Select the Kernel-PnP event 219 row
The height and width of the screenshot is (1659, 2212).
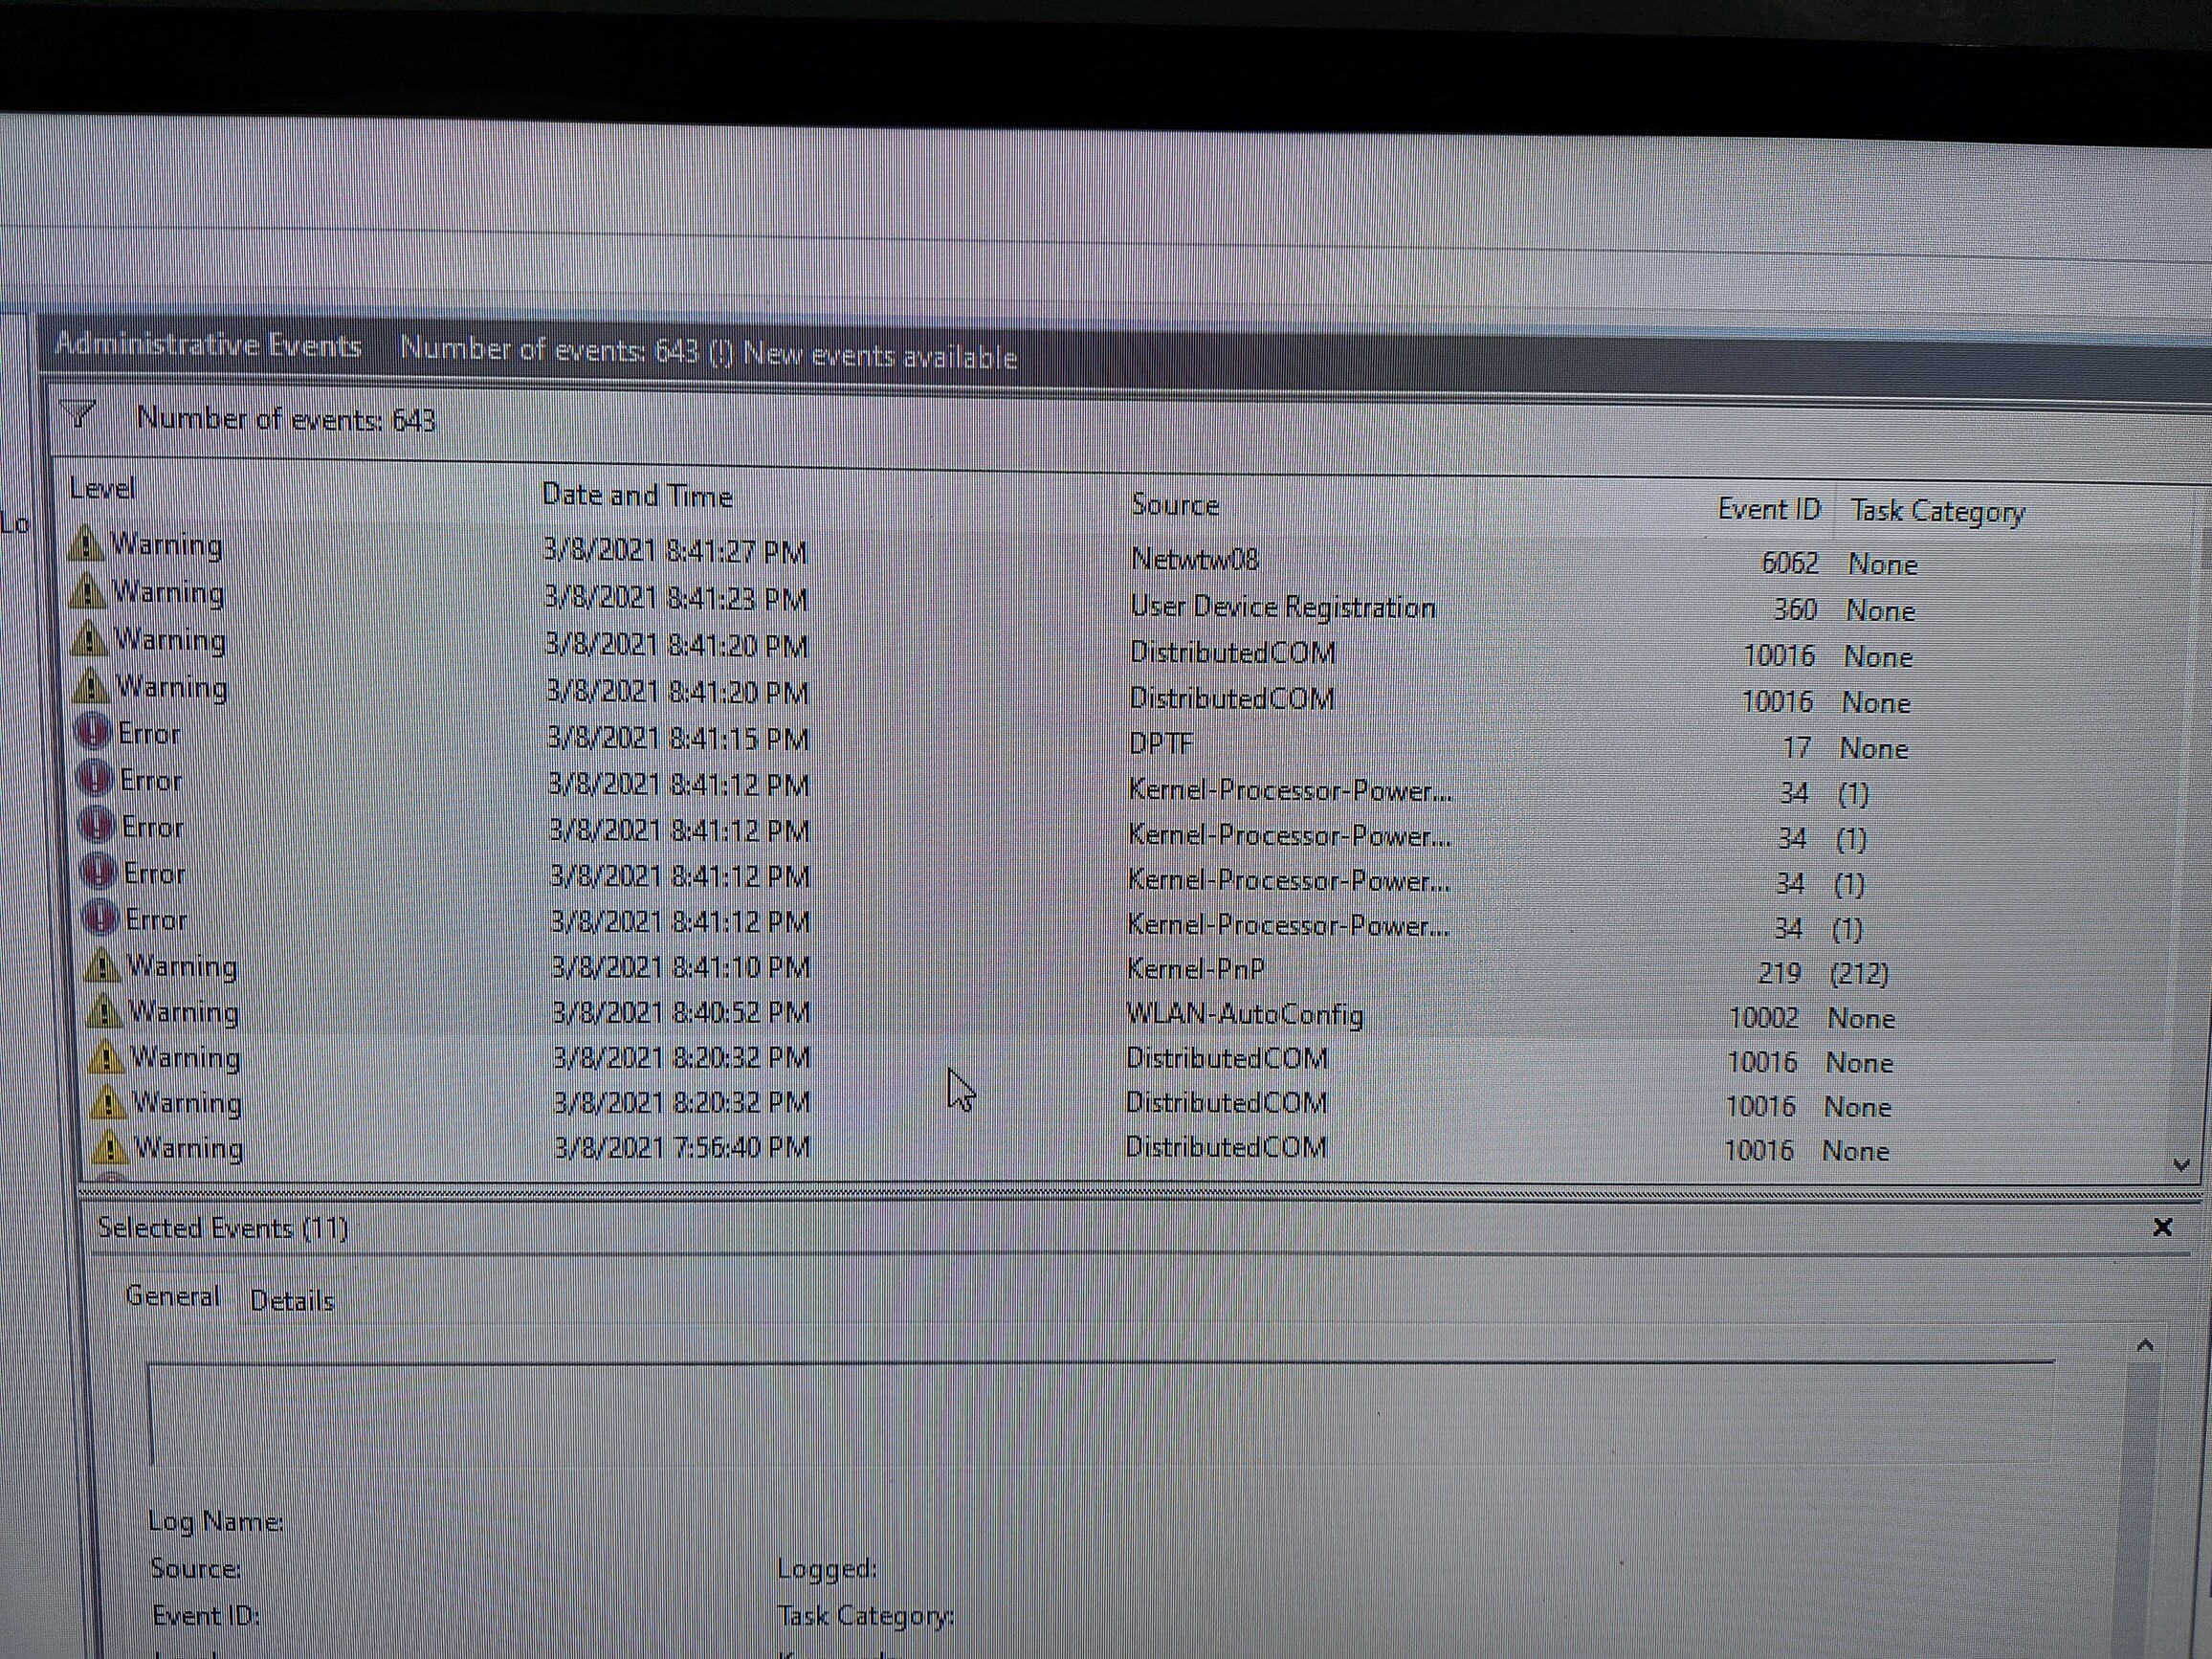[1195, 969]
